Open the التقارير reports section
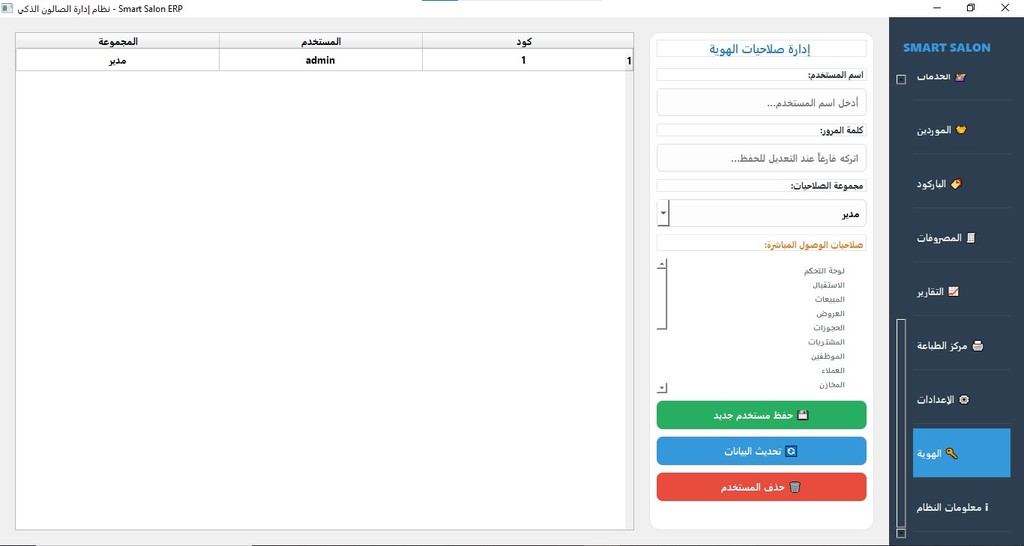The height and width of the screenshot is (546, 1024). coord(961,291)
